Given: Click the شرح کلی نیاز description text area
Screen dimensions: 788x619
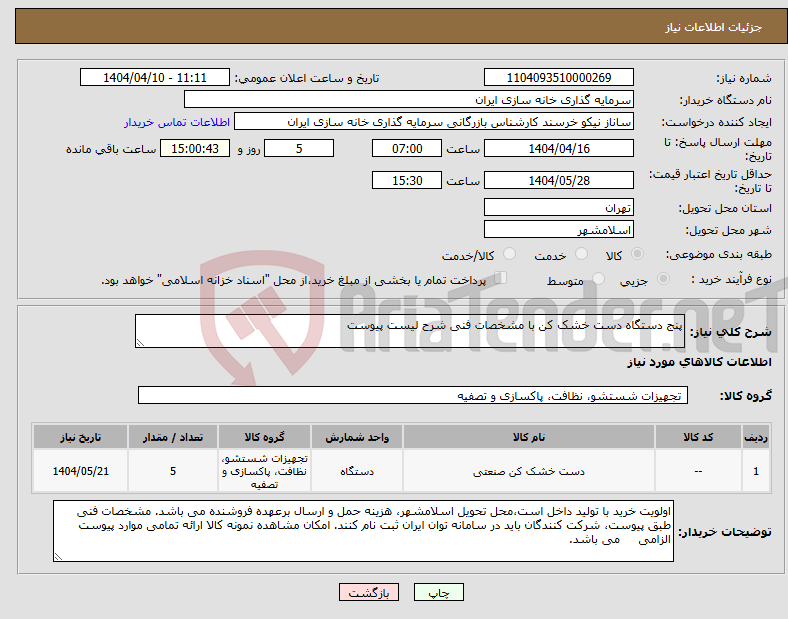Looking at the screenshot, I should (x=410, y=331).
